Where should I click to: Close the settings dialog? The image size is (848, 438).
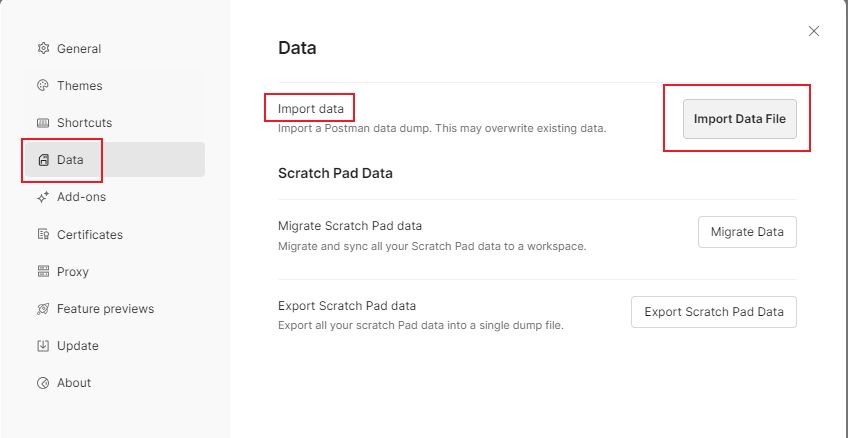click(x=814, y=31)
